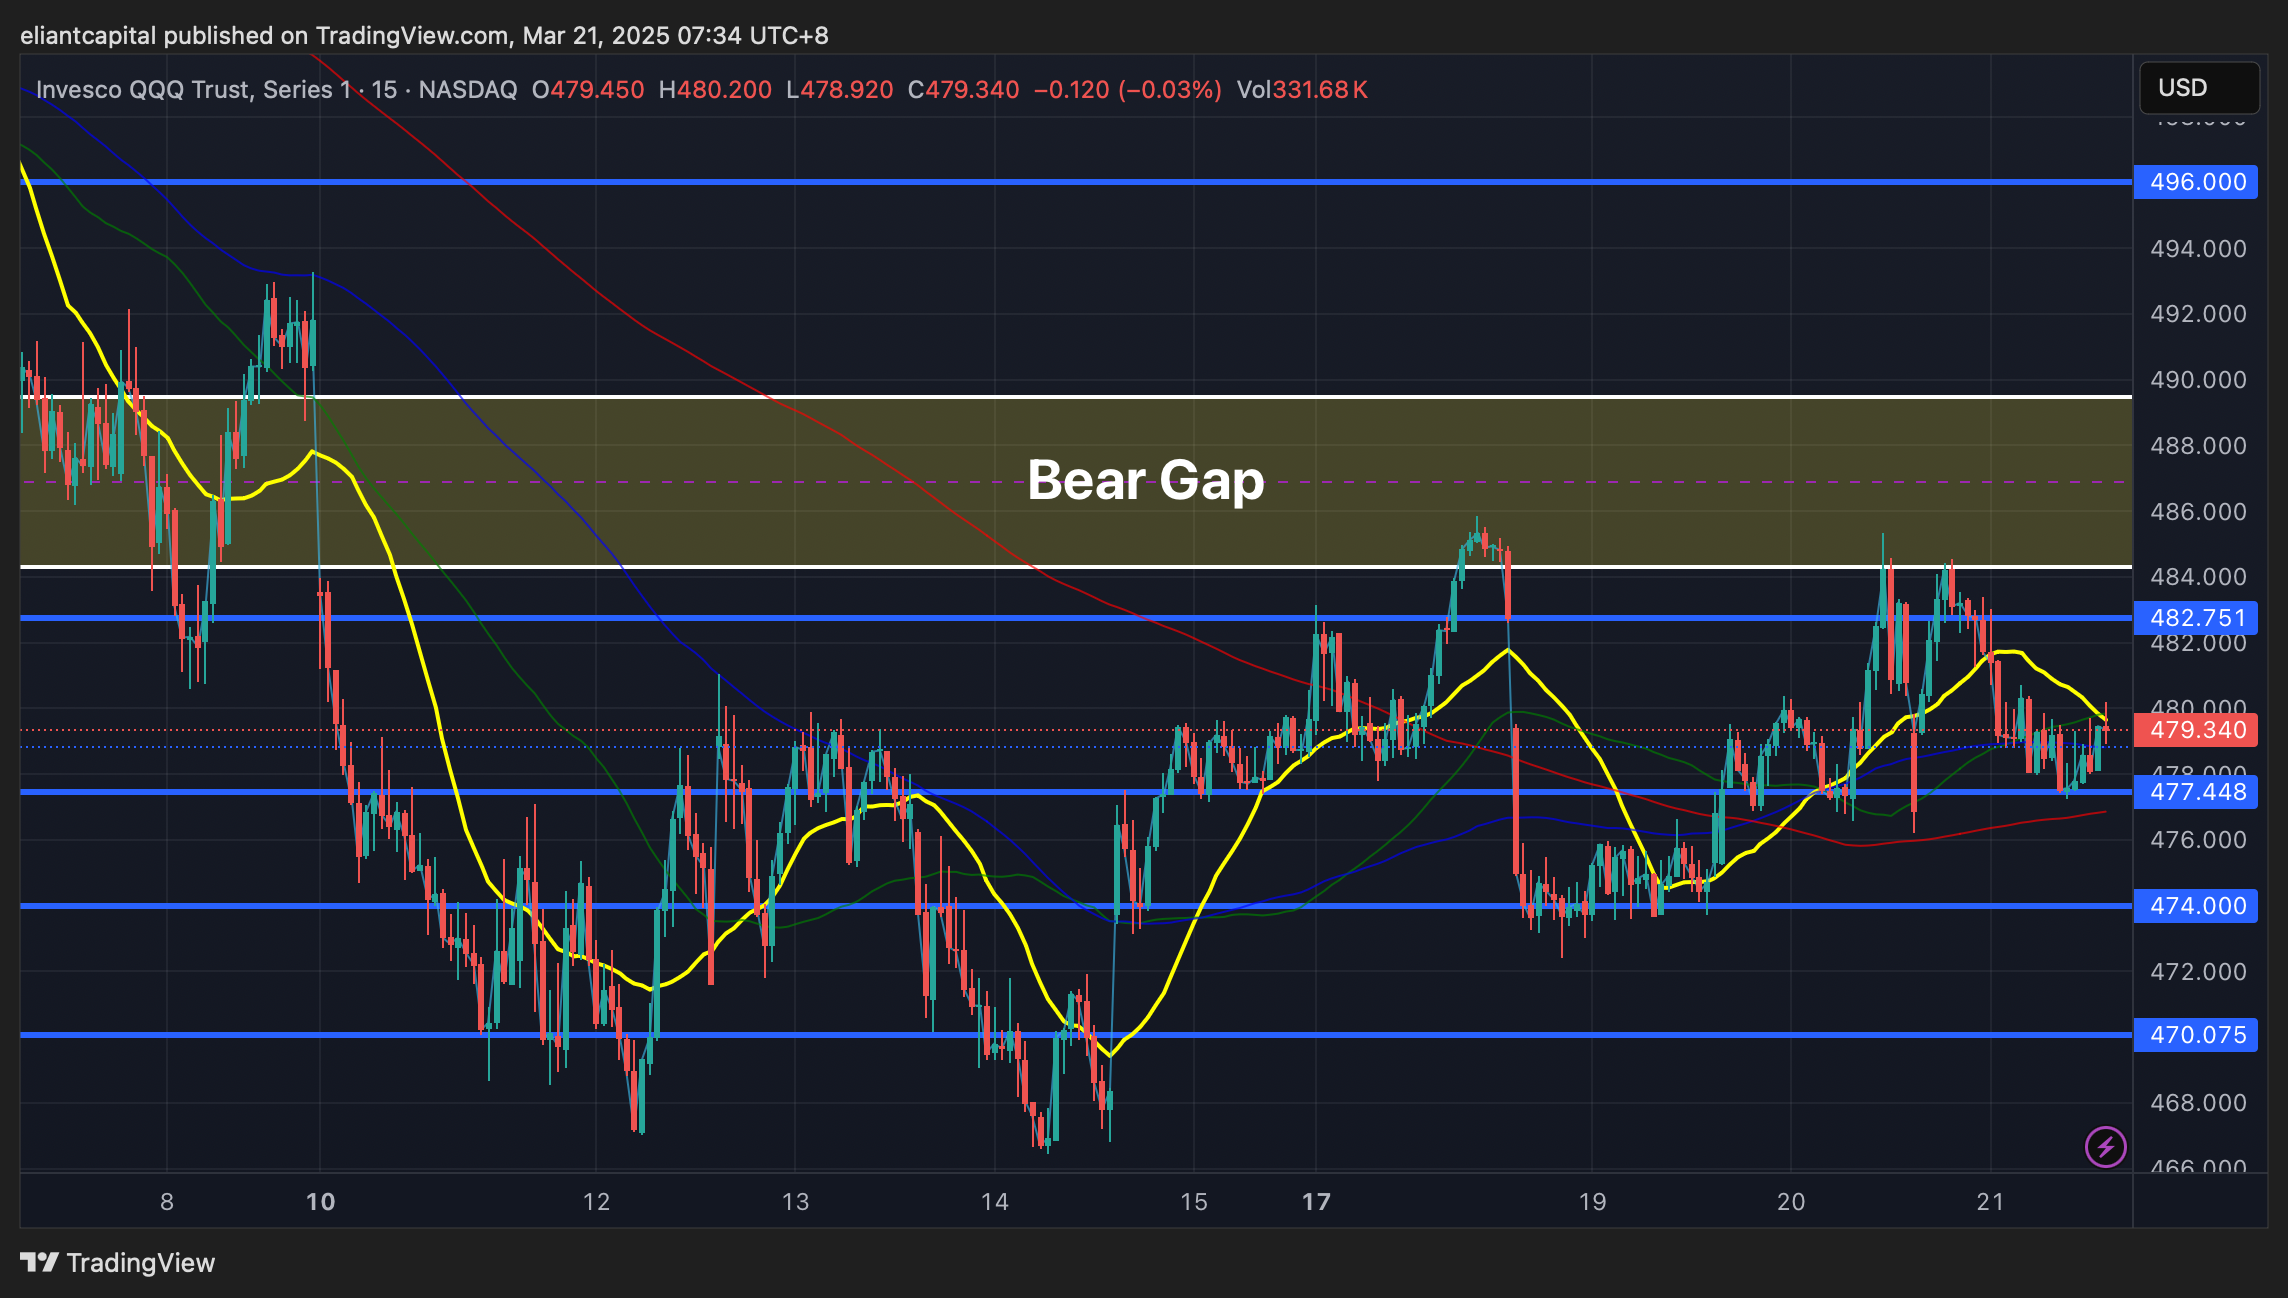Click date label 8 on time axis

coord(167,1202)
